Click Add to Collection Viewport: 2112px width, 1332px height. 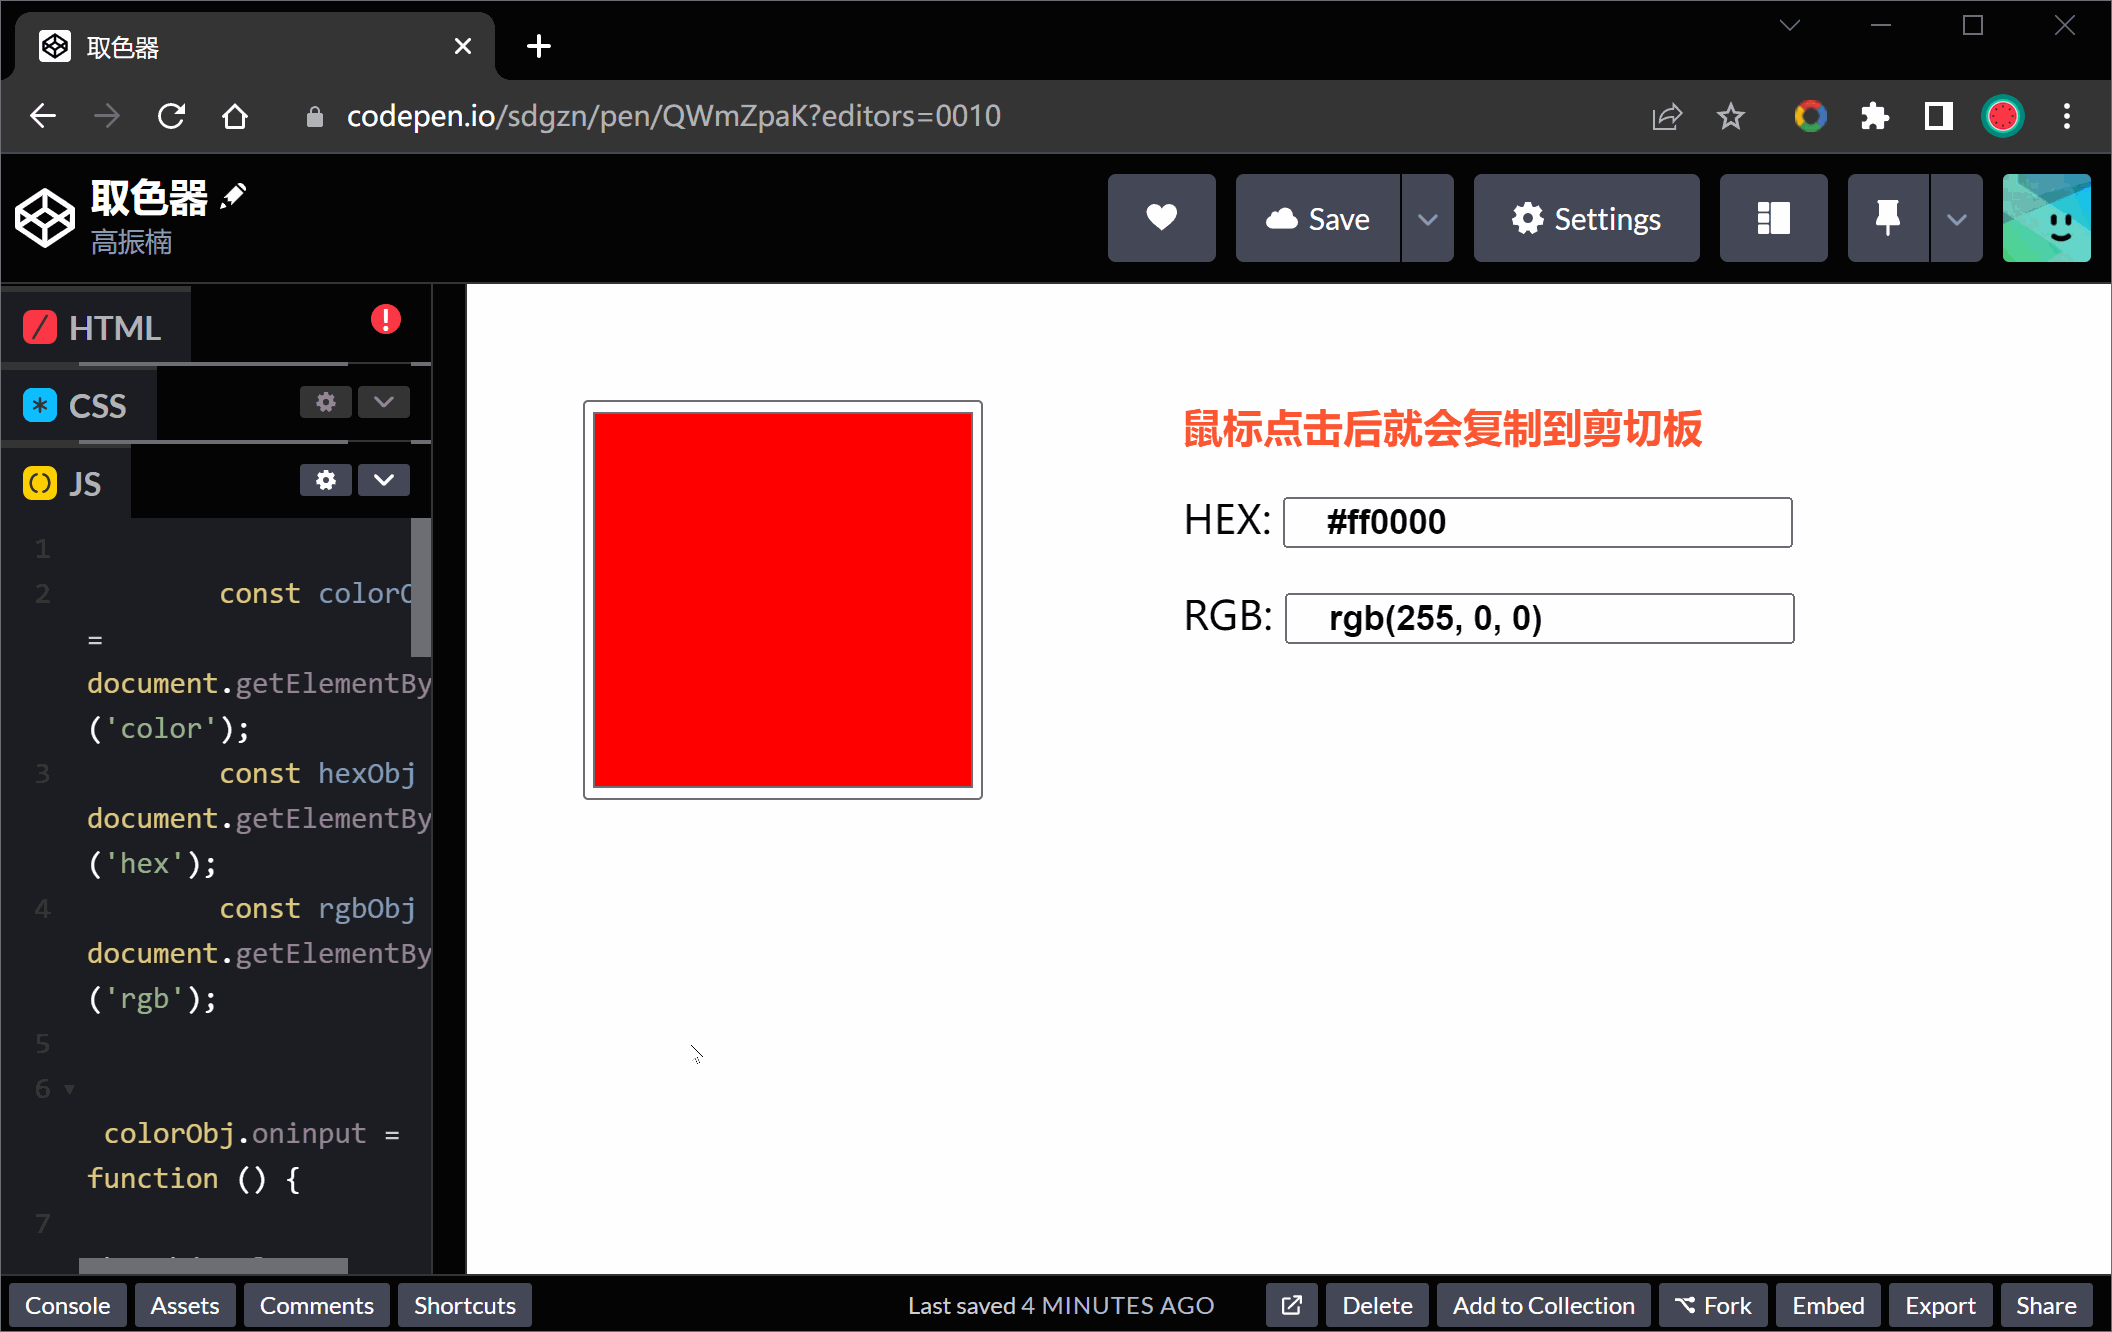(1543, 1305)
